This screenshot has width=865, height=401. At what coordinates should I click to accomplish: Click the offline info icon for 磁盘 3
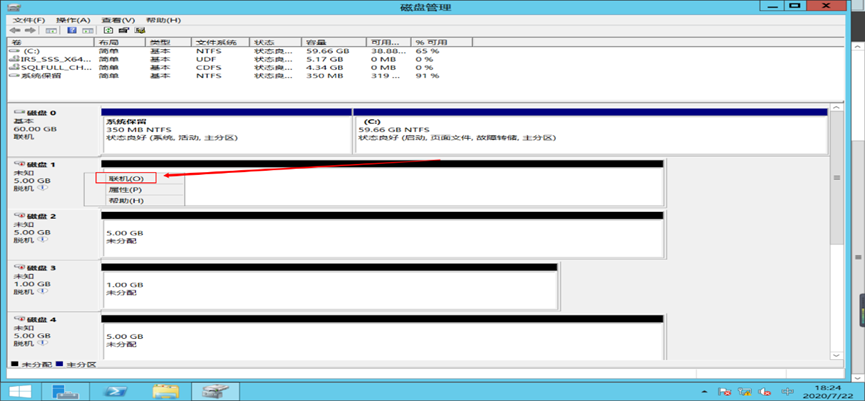point(43,291)
